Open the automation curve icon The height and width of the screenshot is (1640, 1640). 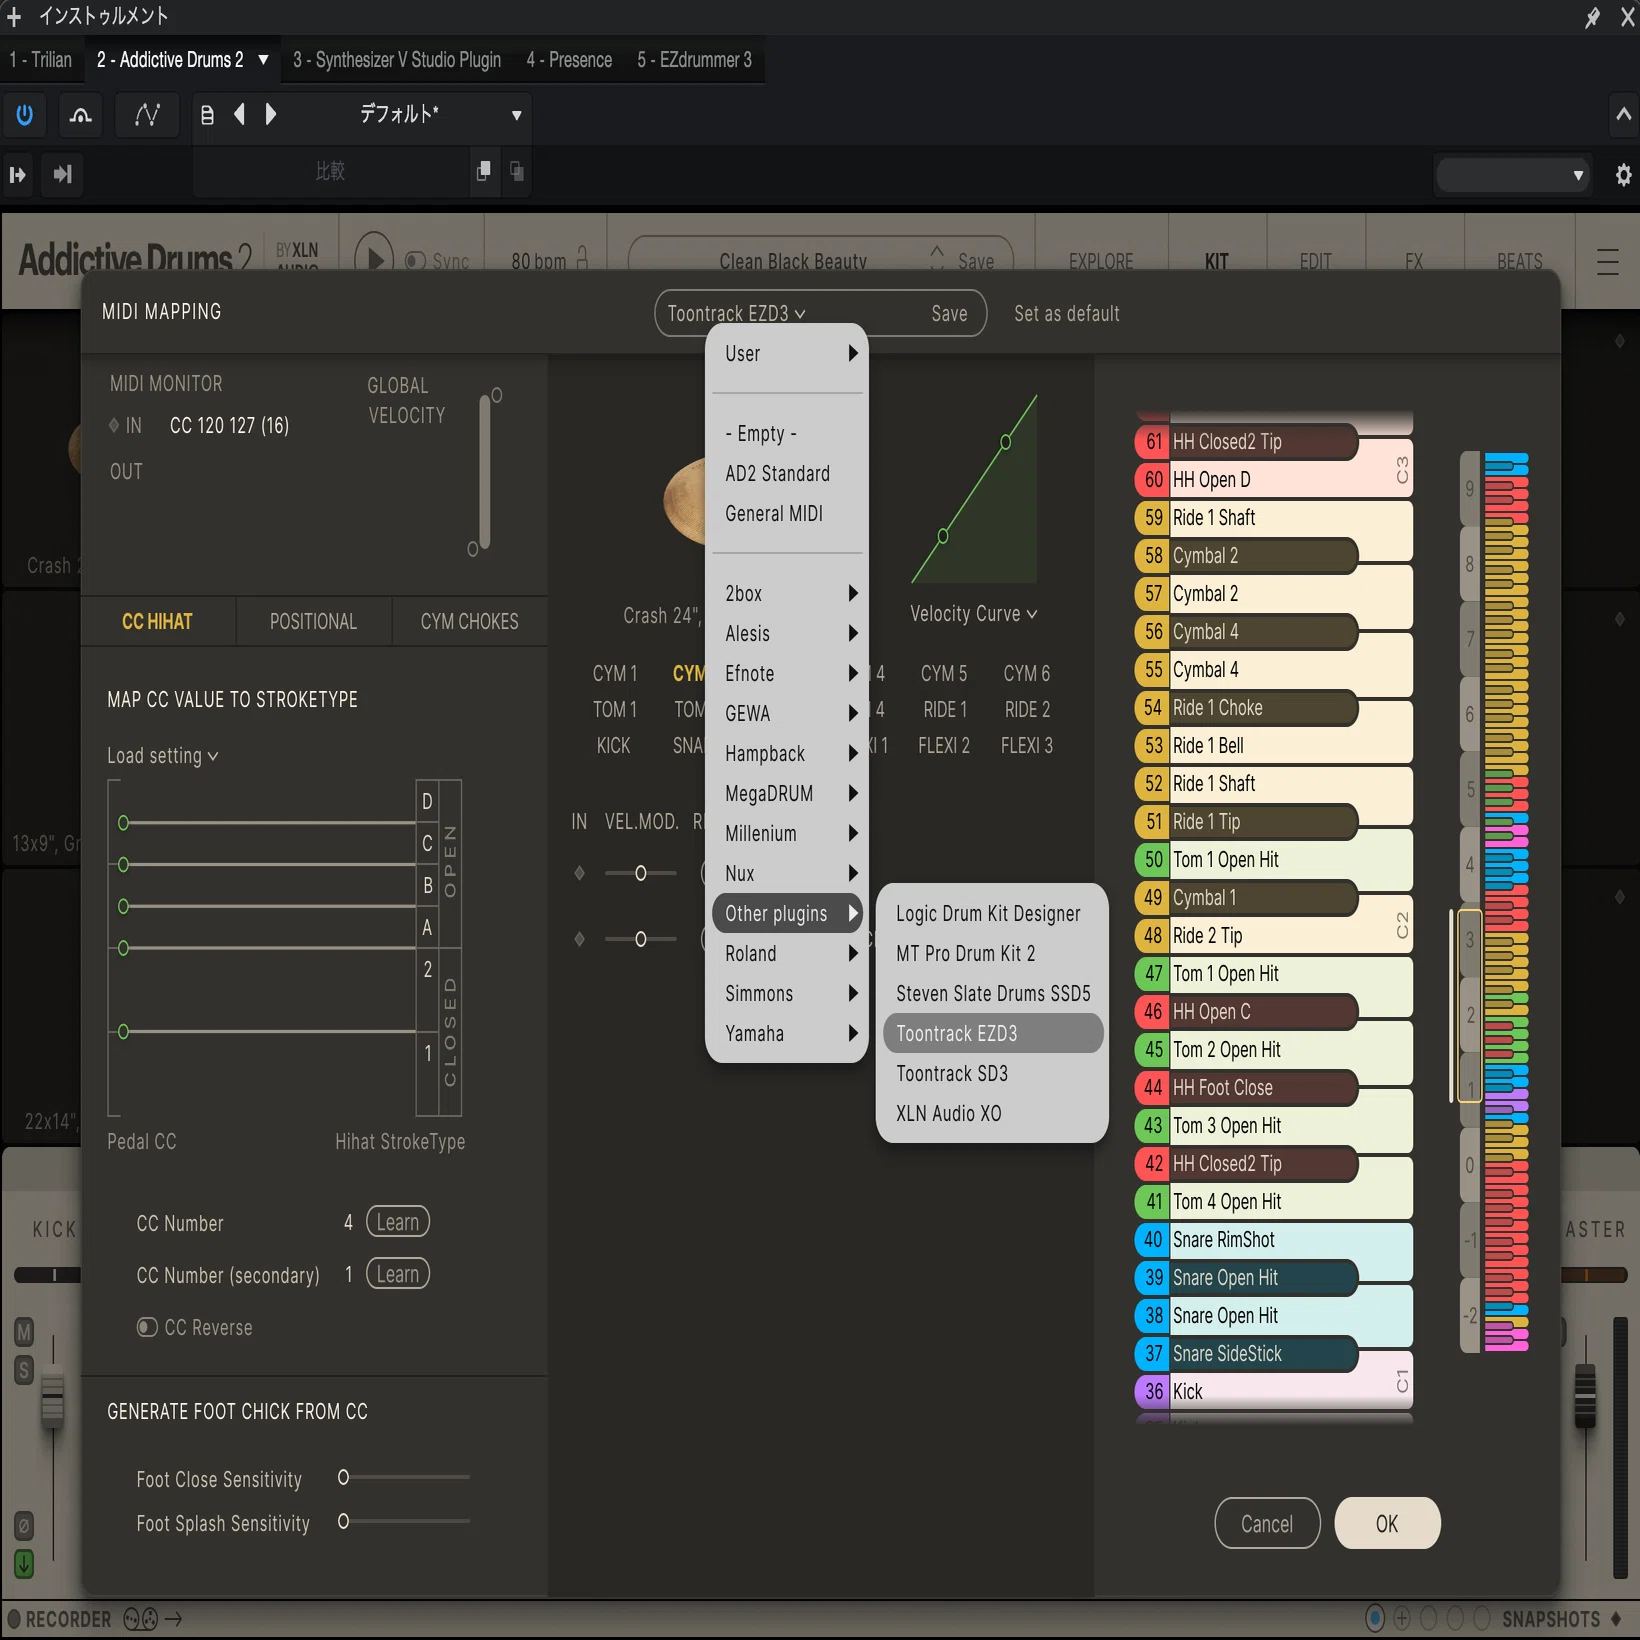tap(147, 115)
